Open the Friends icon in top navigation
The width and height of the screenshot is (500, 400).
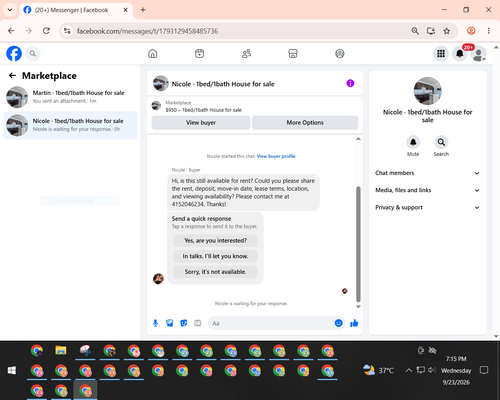[x=246, y=53]
